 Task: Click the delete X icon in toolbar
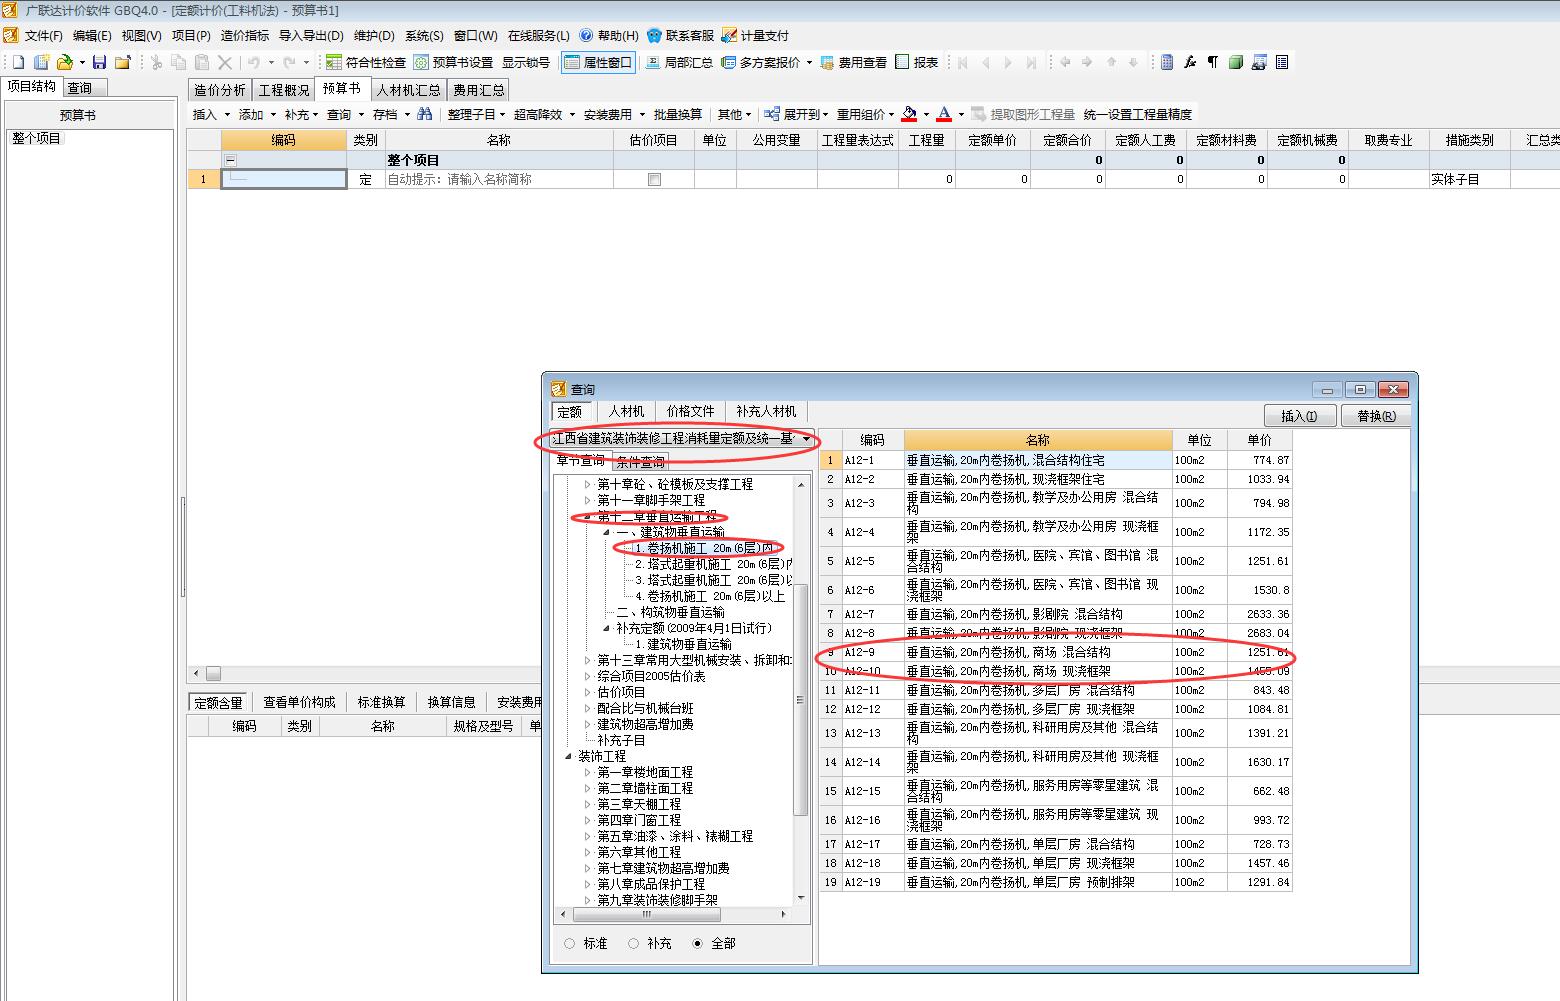pyautogui.click(x=225, y=62)
